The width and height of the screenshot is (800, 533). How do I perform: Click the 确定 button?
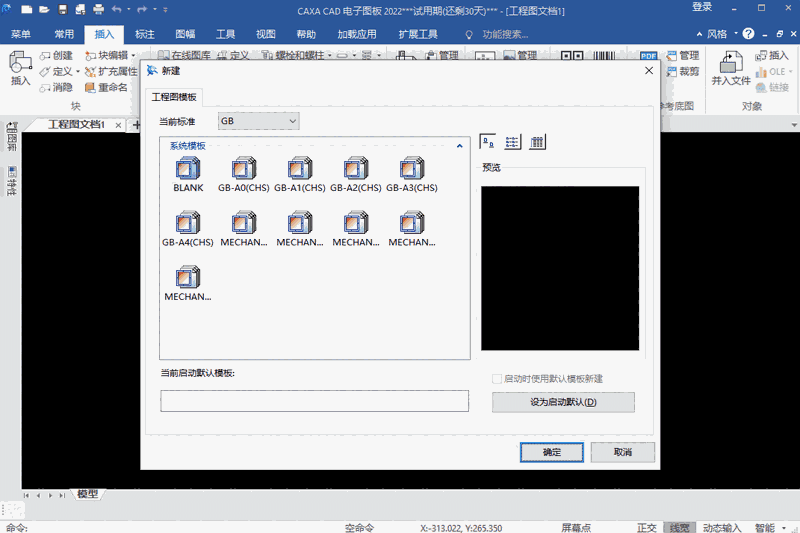pos(552,452)
